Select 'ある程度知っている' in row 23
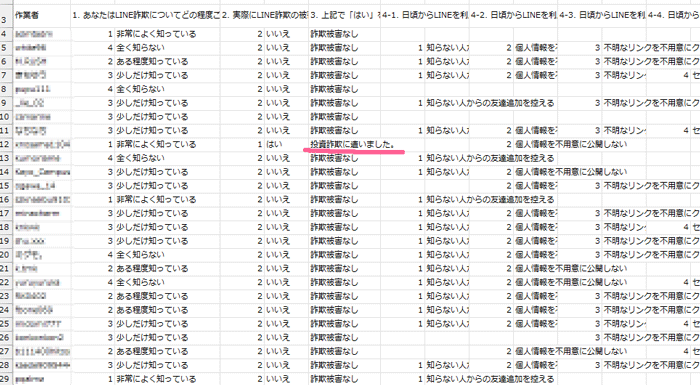Viewport: 700px width, 385px height. tap(152, 296)
